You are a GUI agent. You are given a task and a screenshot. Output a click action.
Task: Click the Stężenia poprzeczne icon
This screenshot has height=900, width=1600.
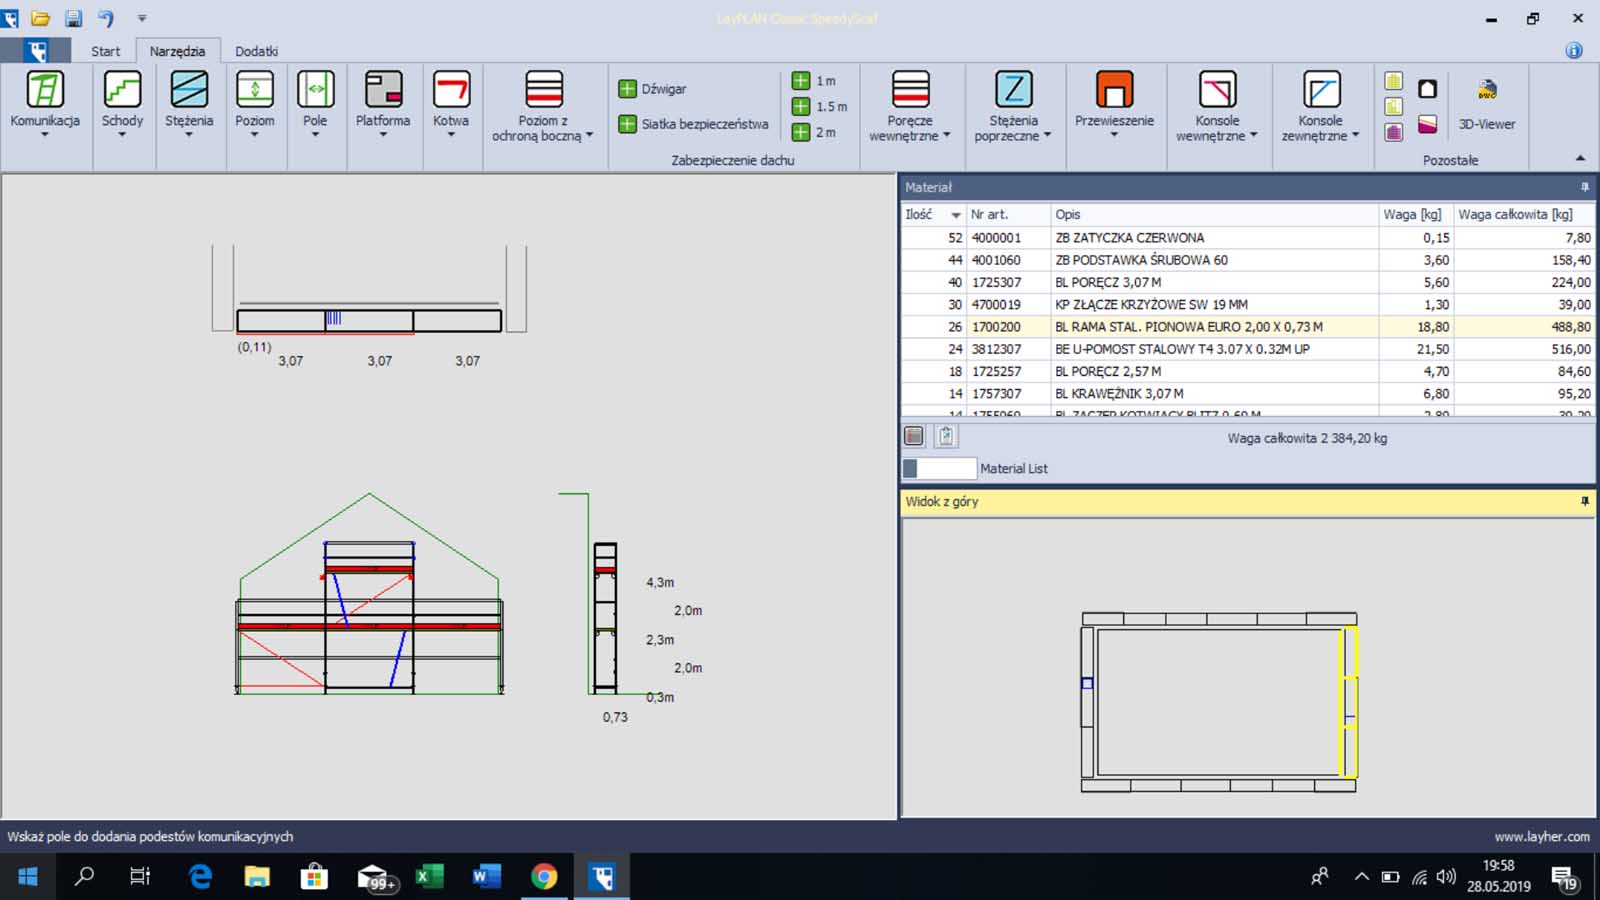(x=1013, y=90)
